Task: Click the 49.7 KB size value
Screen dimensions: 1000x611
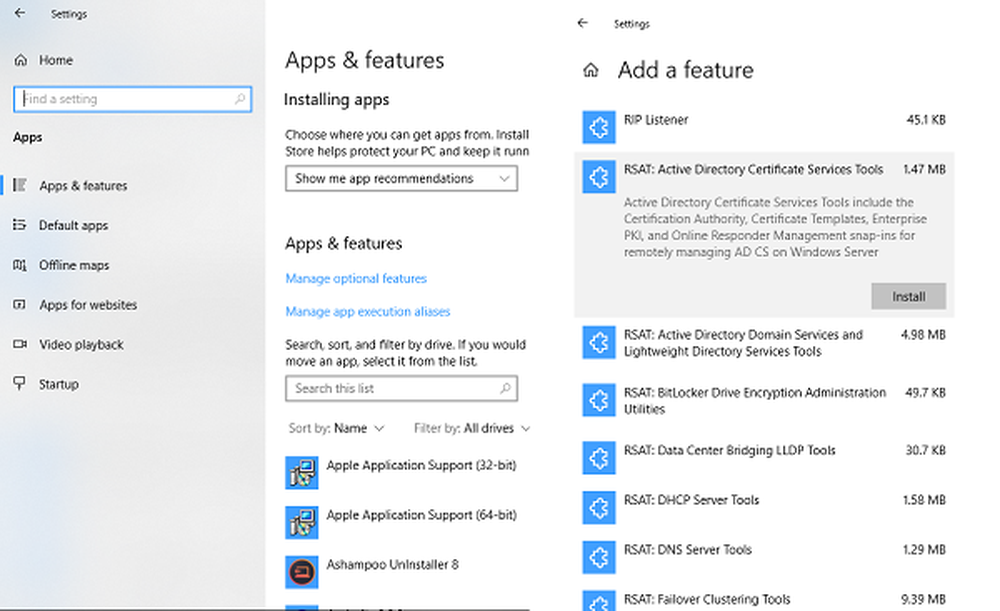Action: click(925, 392)
